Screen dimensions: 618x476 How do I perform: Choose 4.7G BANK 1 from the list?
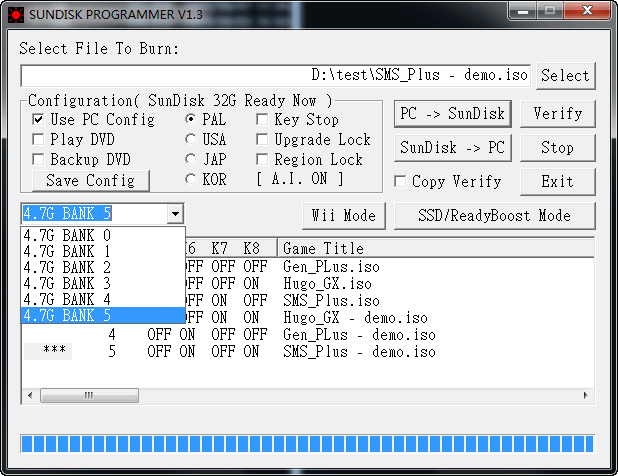[103, 251]
